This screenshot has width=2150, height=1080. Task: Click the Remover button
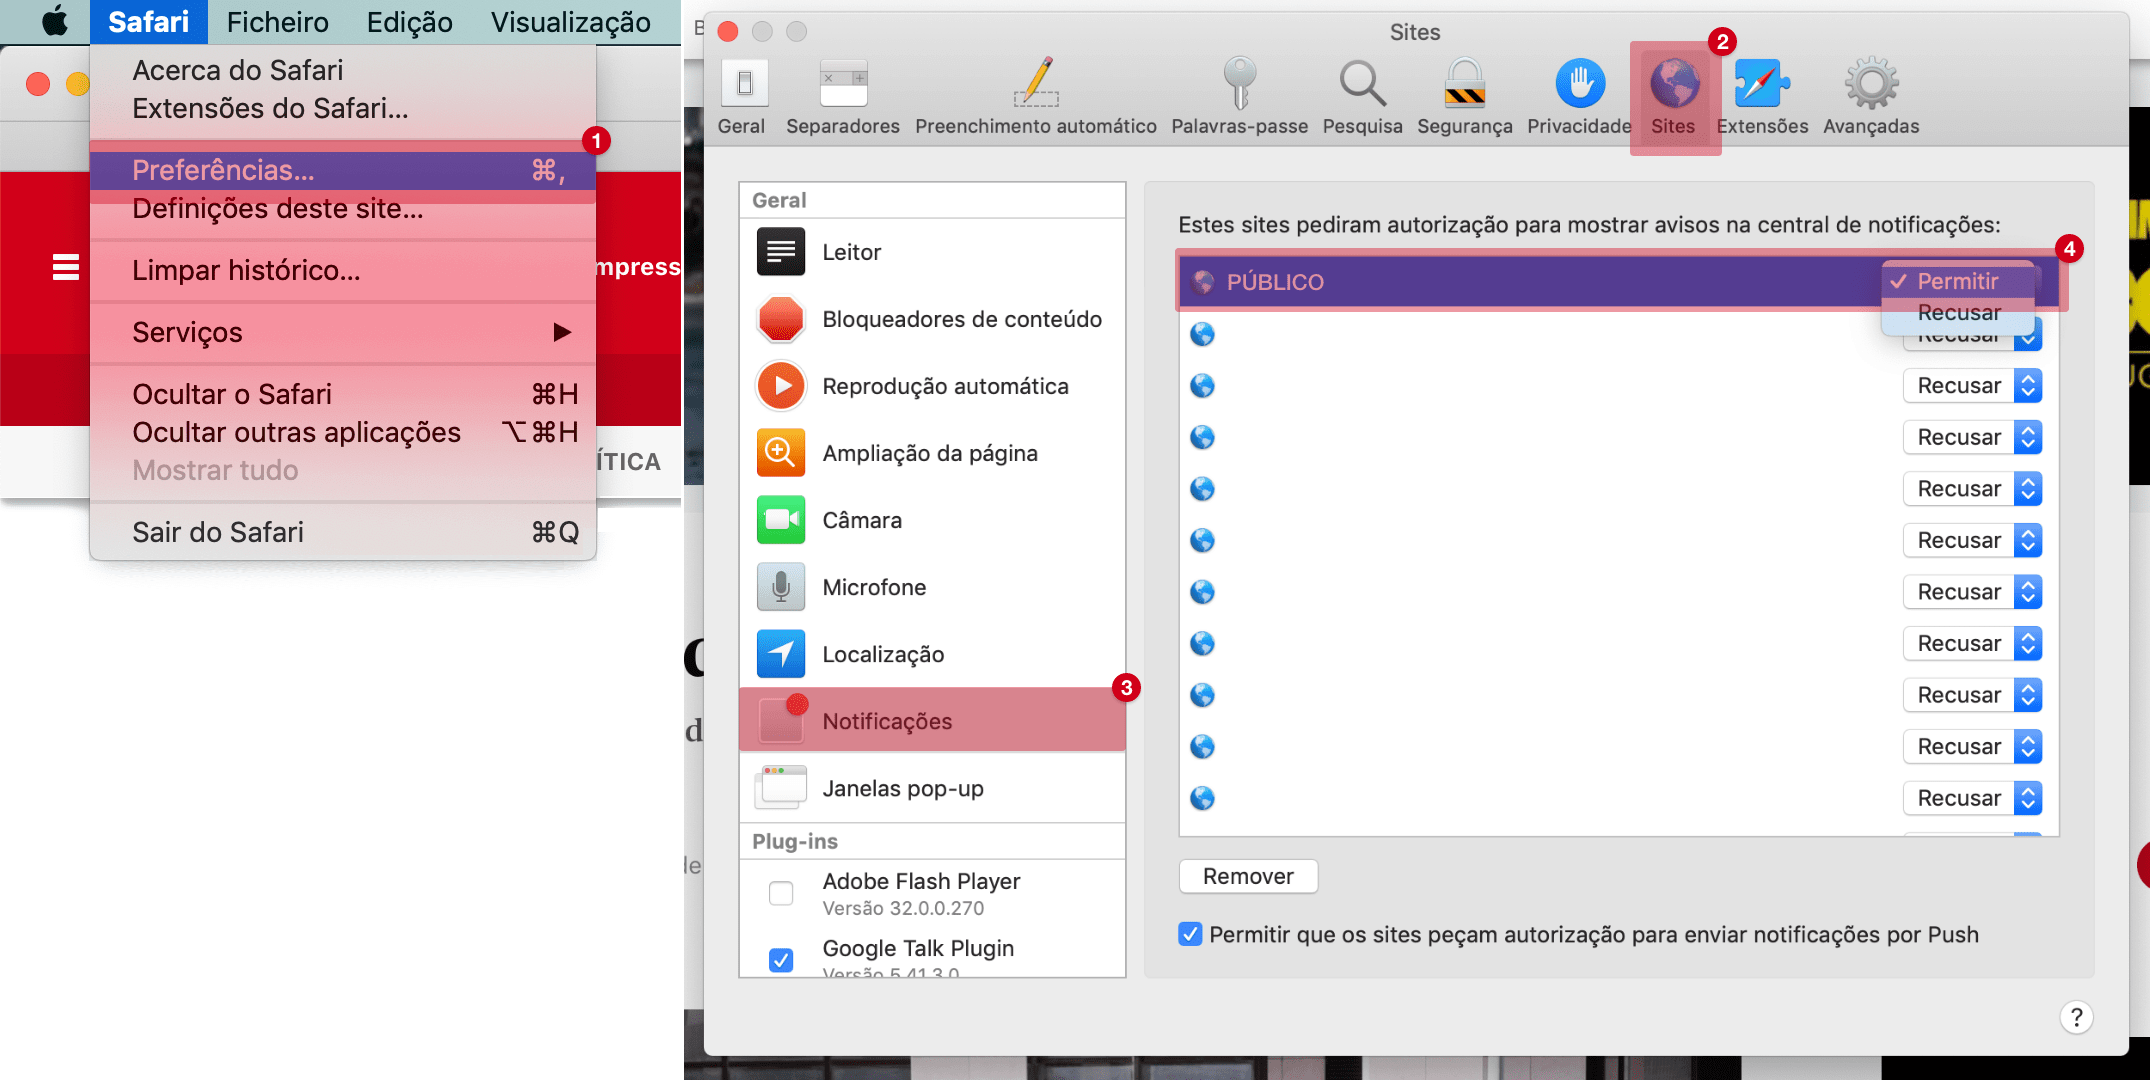click(1247, 876)
